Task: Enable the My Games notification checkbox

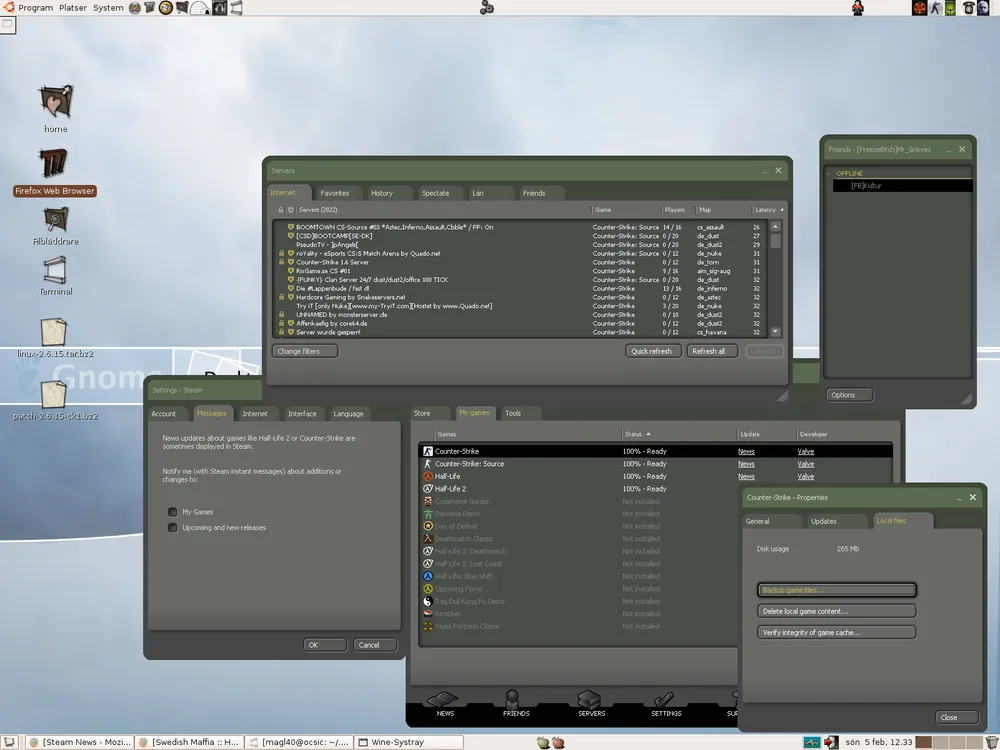Action: point(173,512)
